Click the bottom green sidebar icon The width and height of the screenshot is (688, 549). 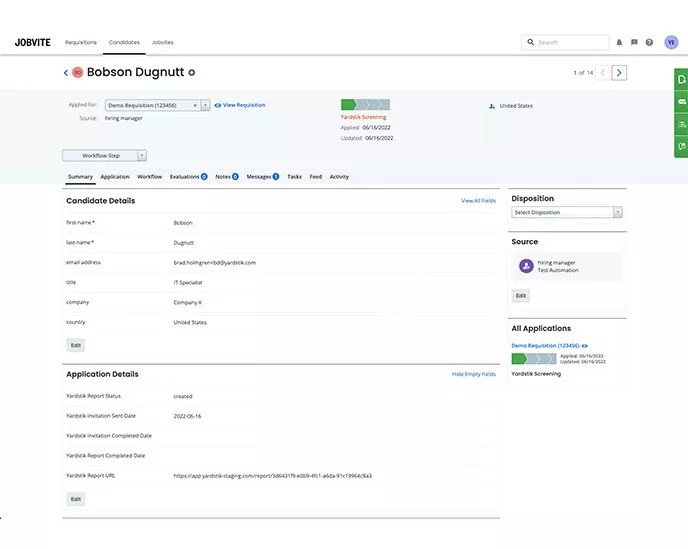click(x=681, y=147)
